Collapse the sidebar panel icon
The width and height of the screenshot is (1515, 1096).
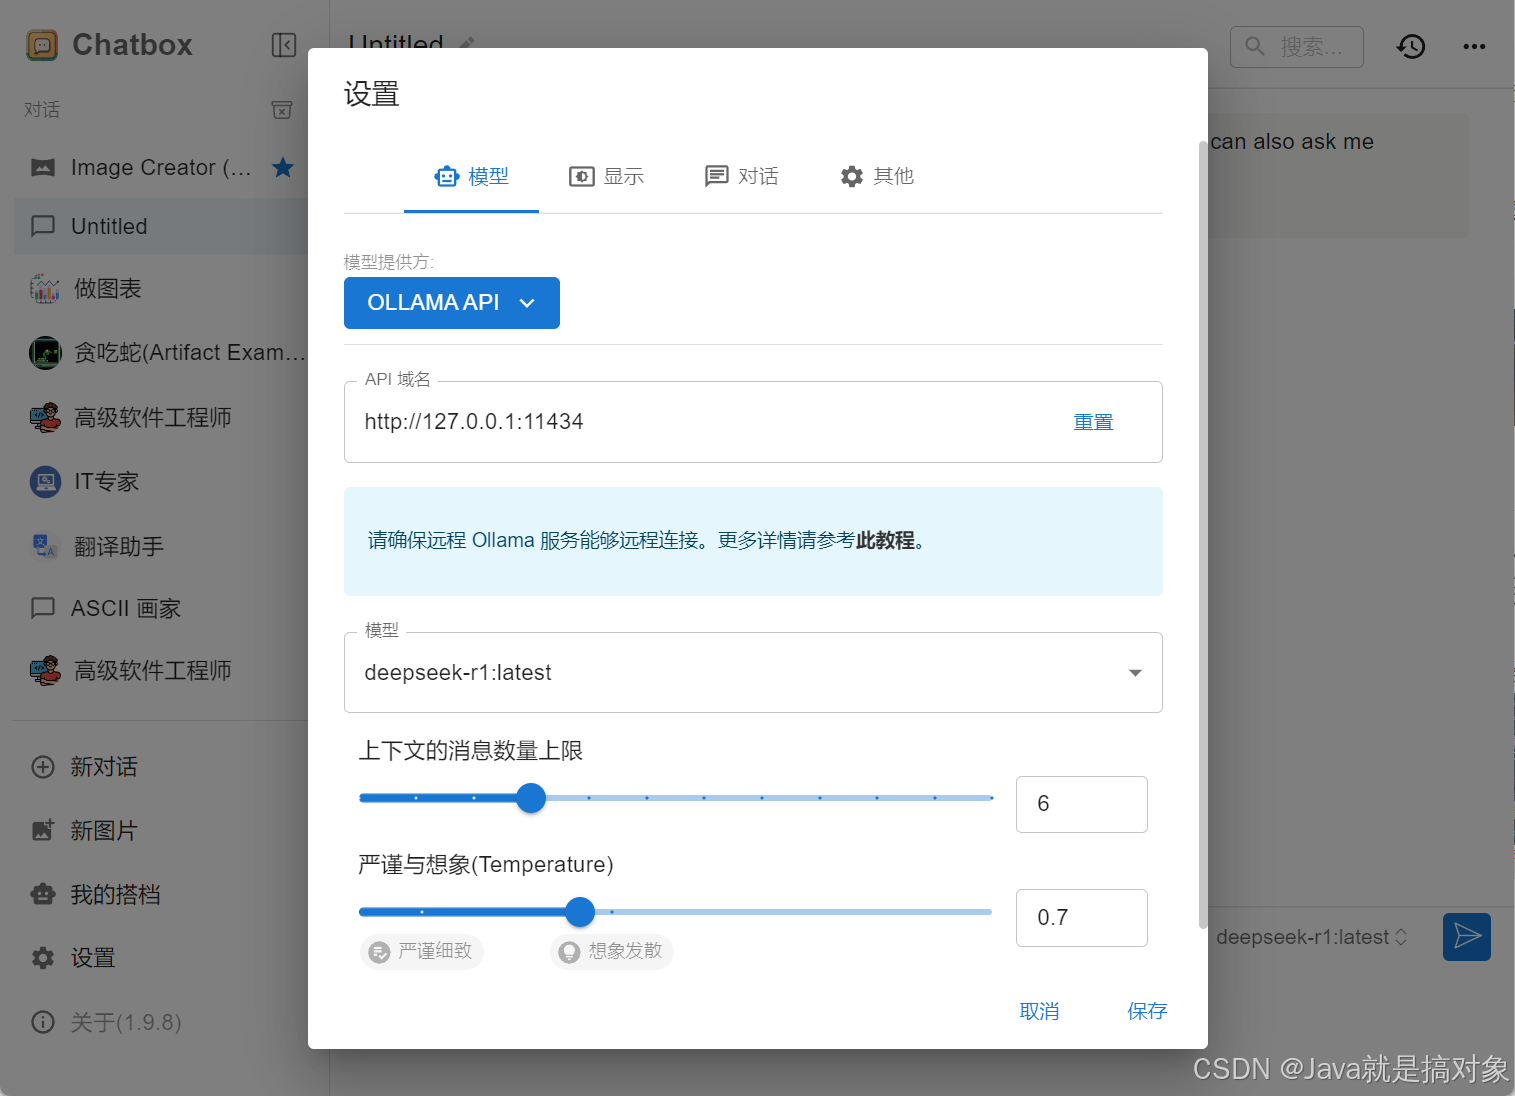point(284,45)
